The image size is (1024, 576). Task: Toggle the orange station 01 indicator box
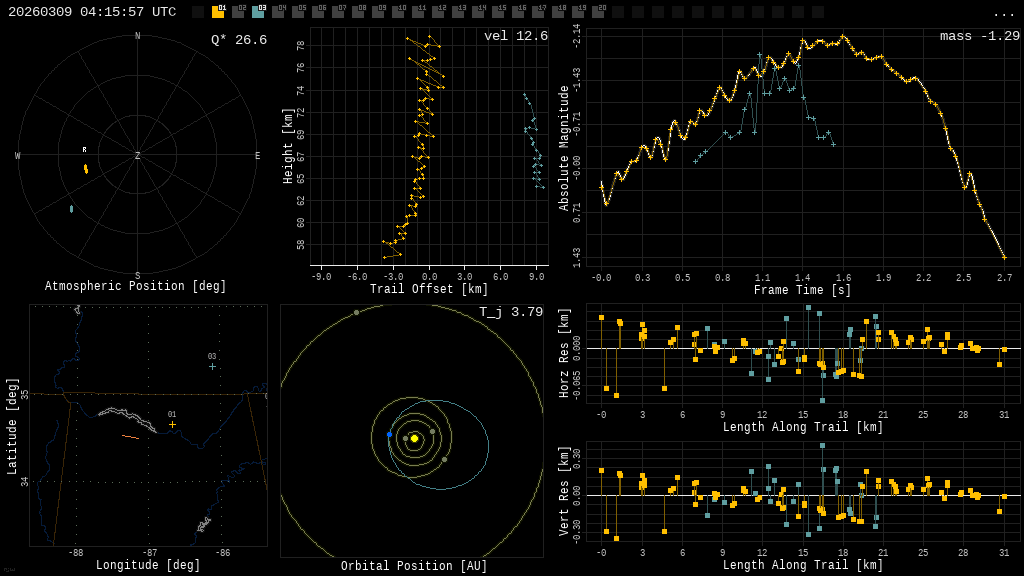pos(218,12)
